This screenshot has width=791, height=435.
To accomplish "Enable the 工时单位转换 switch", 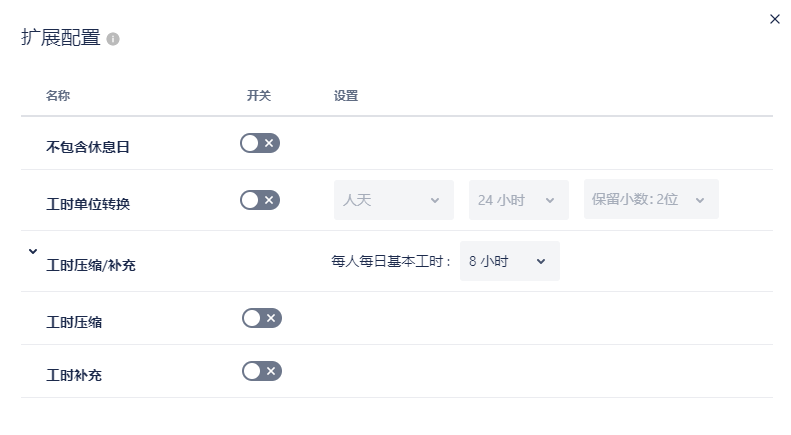I will (260, 200).
